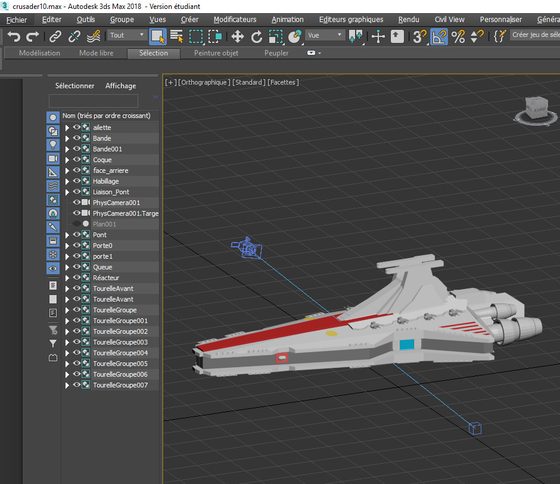
Task: Activate the Select Object tool
Action: (158, 36)
